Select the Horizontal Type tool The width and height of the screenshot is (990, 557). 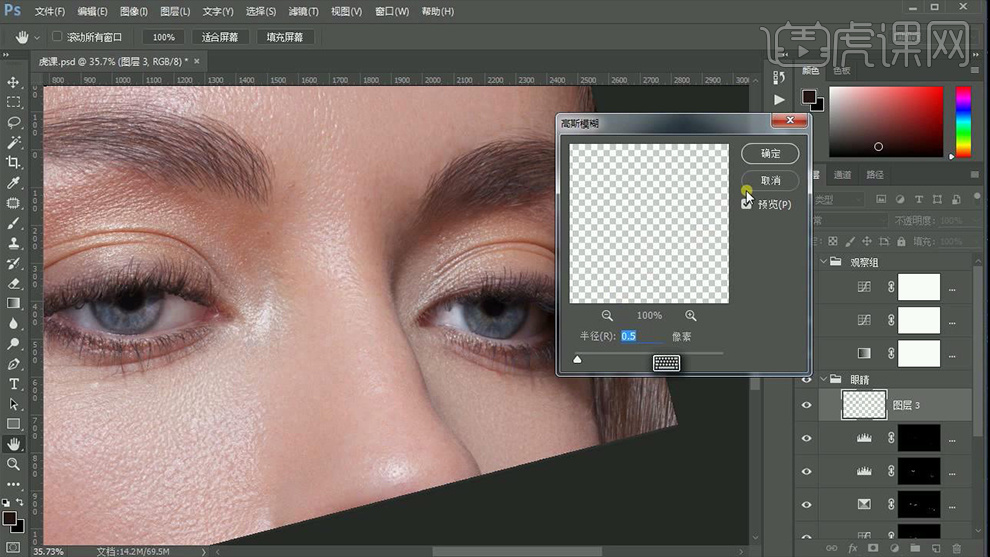pos(14,384)
